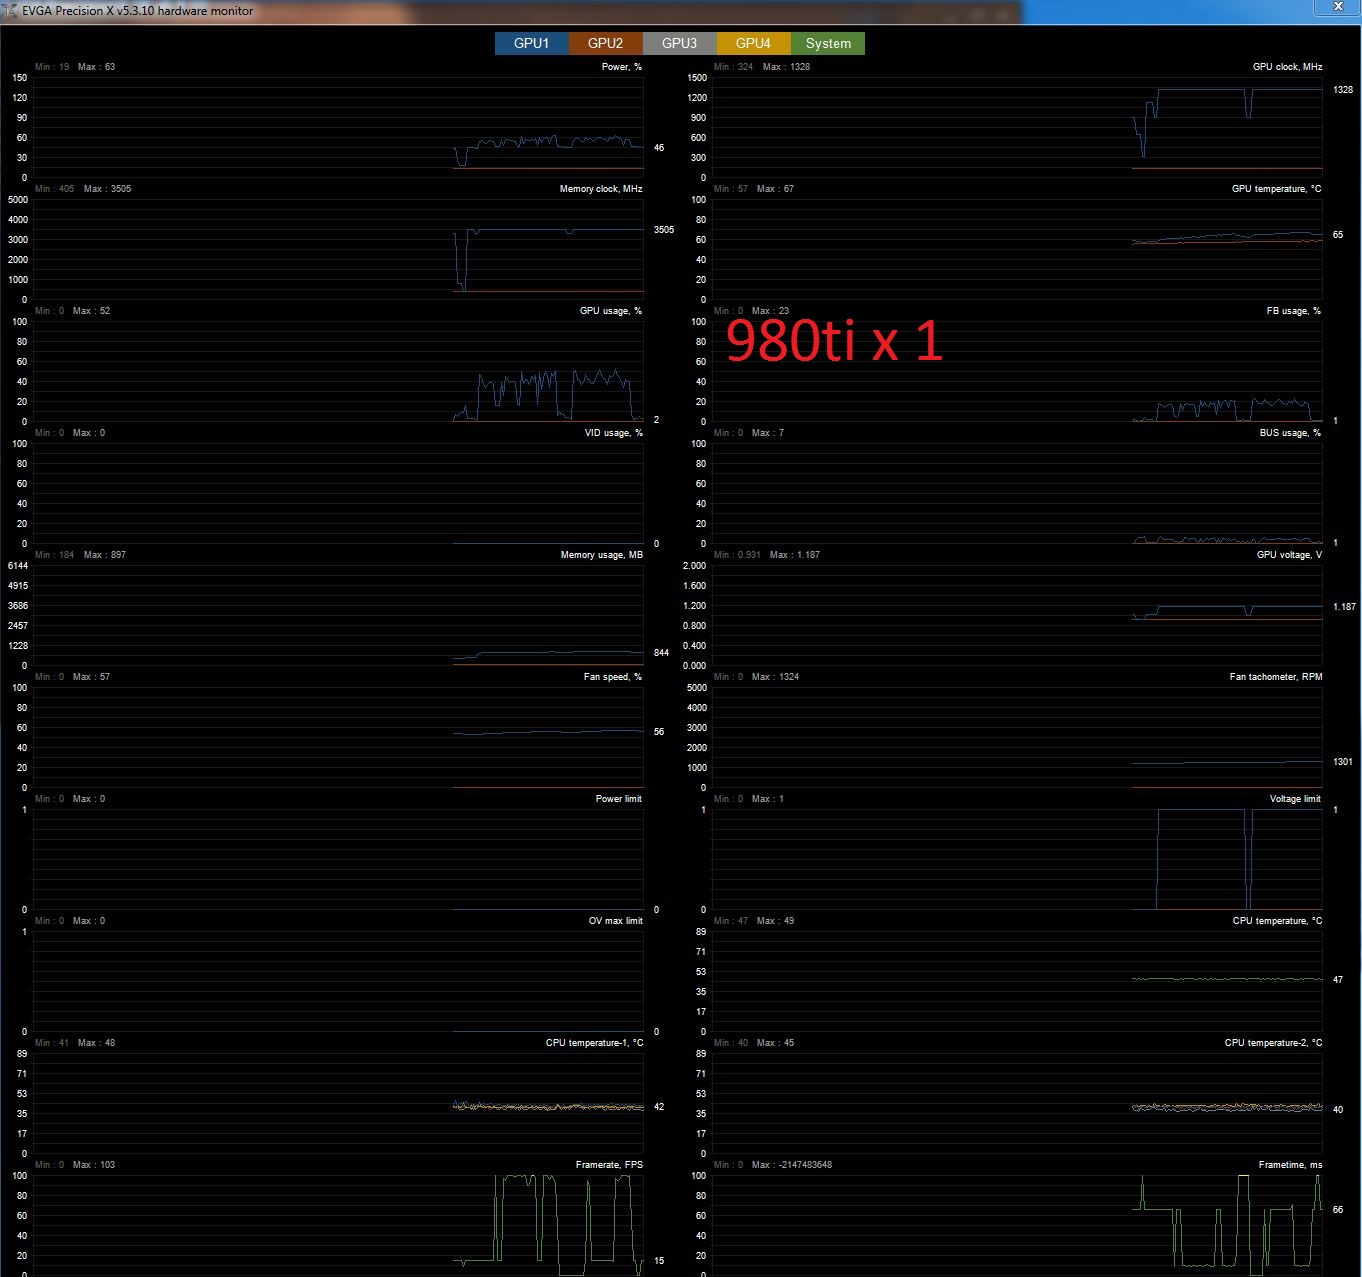Click the "BUS usage, %" graph label
Viewport: 1362px width, 1277px height.
(1290, 433)
